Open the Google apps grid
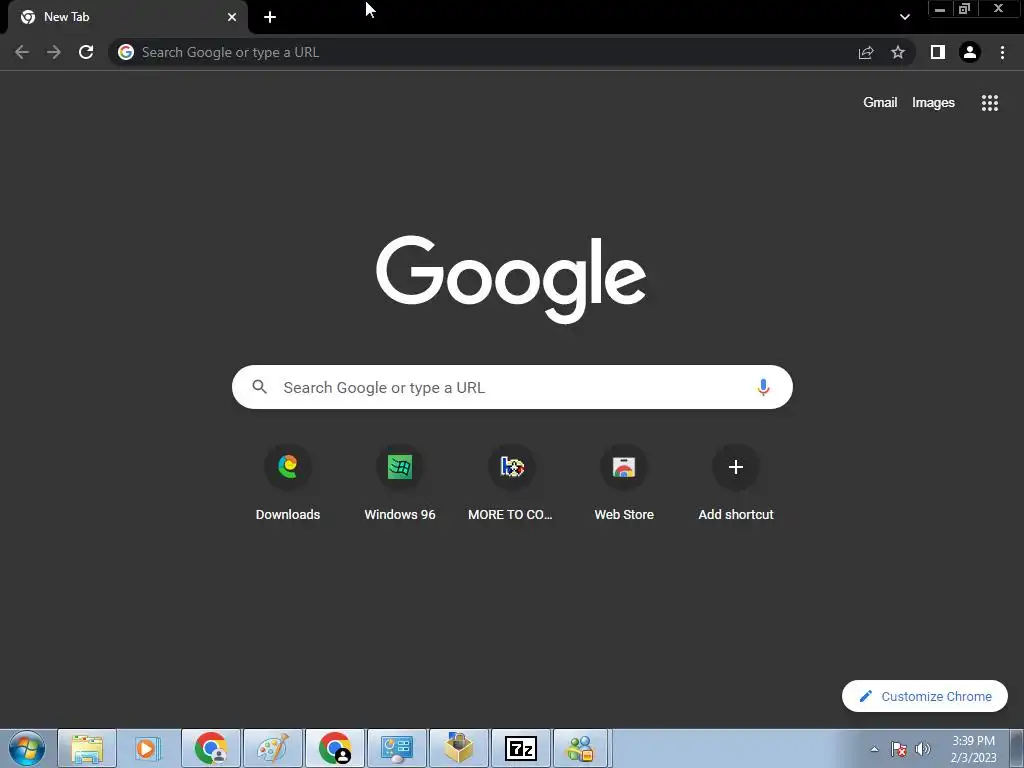The image size is (1024, 768). coord(990,103)
